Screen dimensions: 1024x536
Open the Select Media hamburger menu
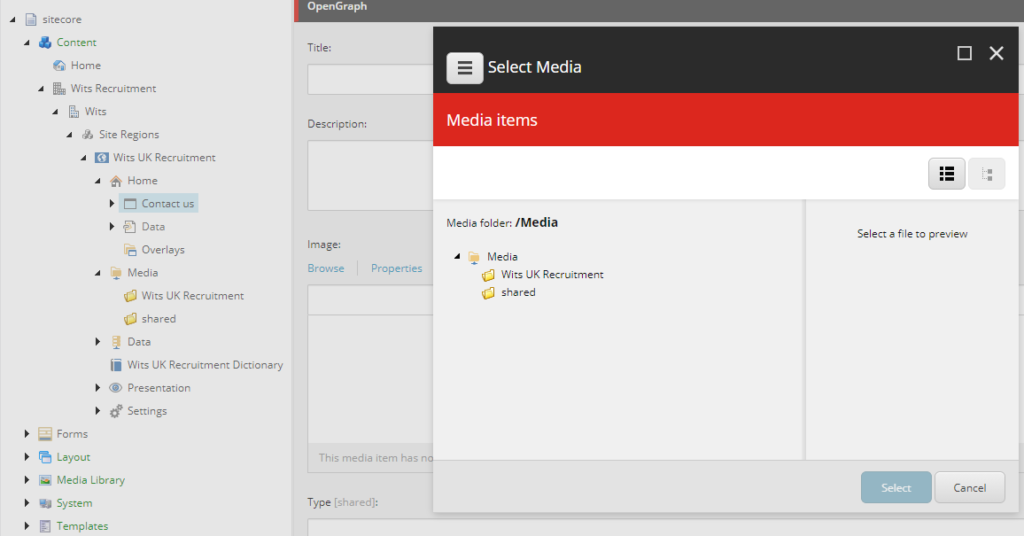coord(464,68)
